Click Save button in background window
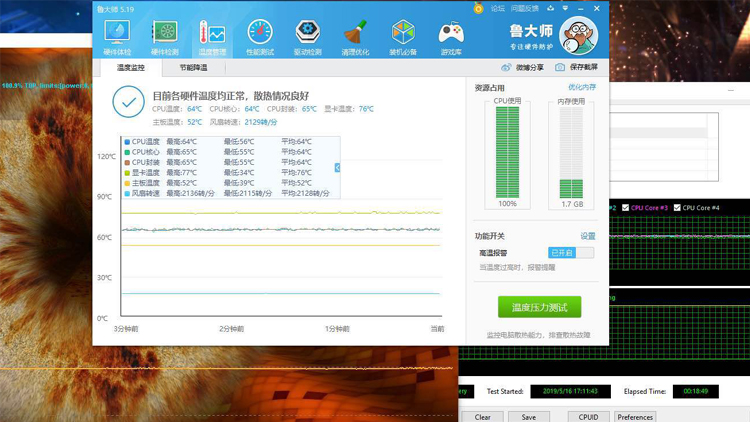Screen dimensions: 750x422 pyautogui.click(x=529, y=417)
